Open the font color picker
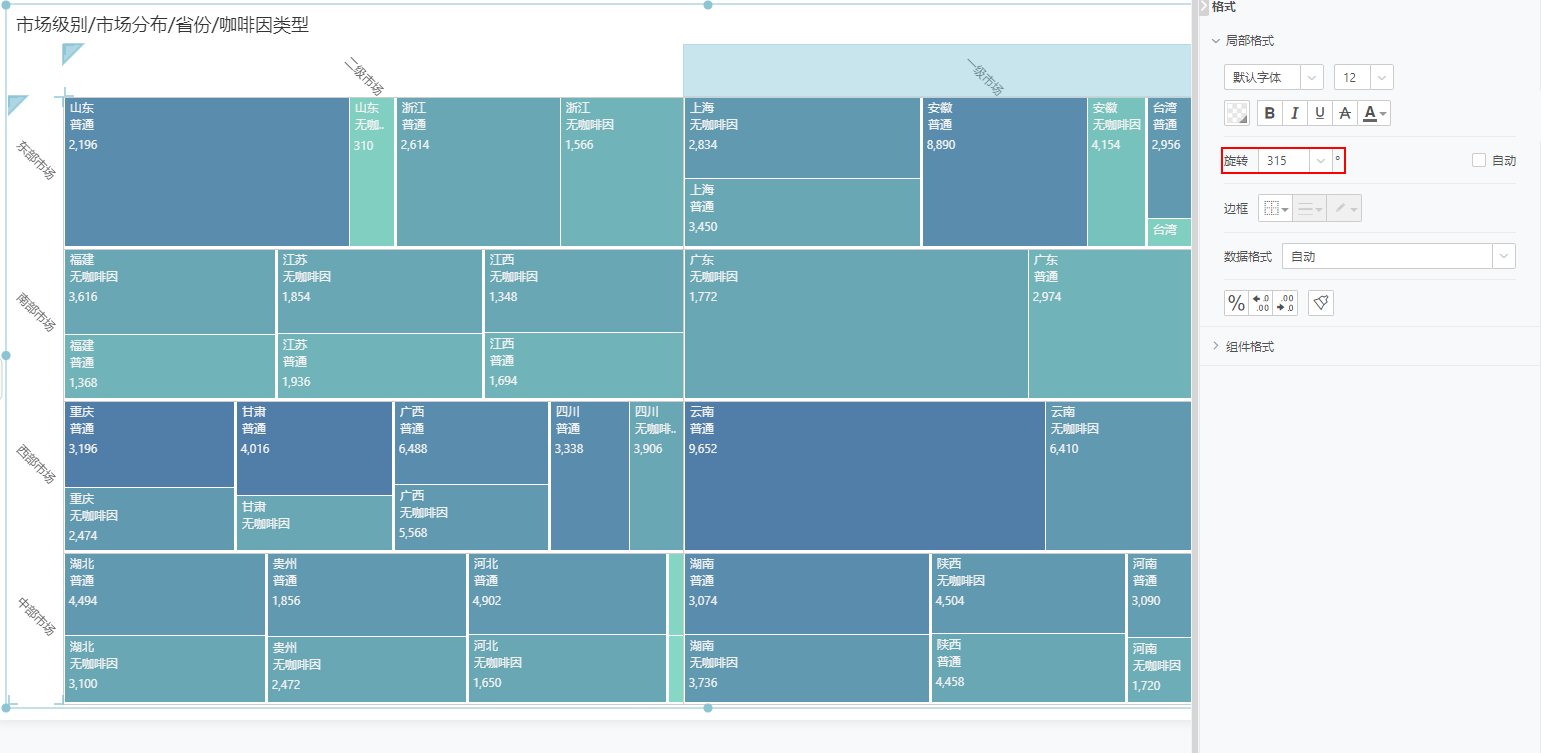This screenshot has height=753, width=1541. 1376,113
